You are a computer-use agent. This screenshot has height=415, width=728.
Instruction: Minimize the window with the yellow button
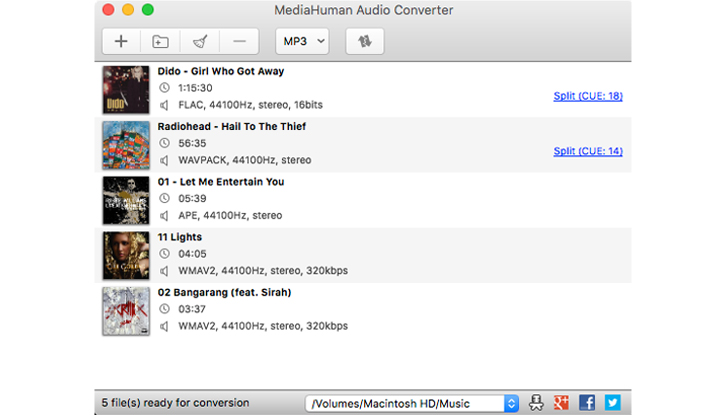point(128,10)
